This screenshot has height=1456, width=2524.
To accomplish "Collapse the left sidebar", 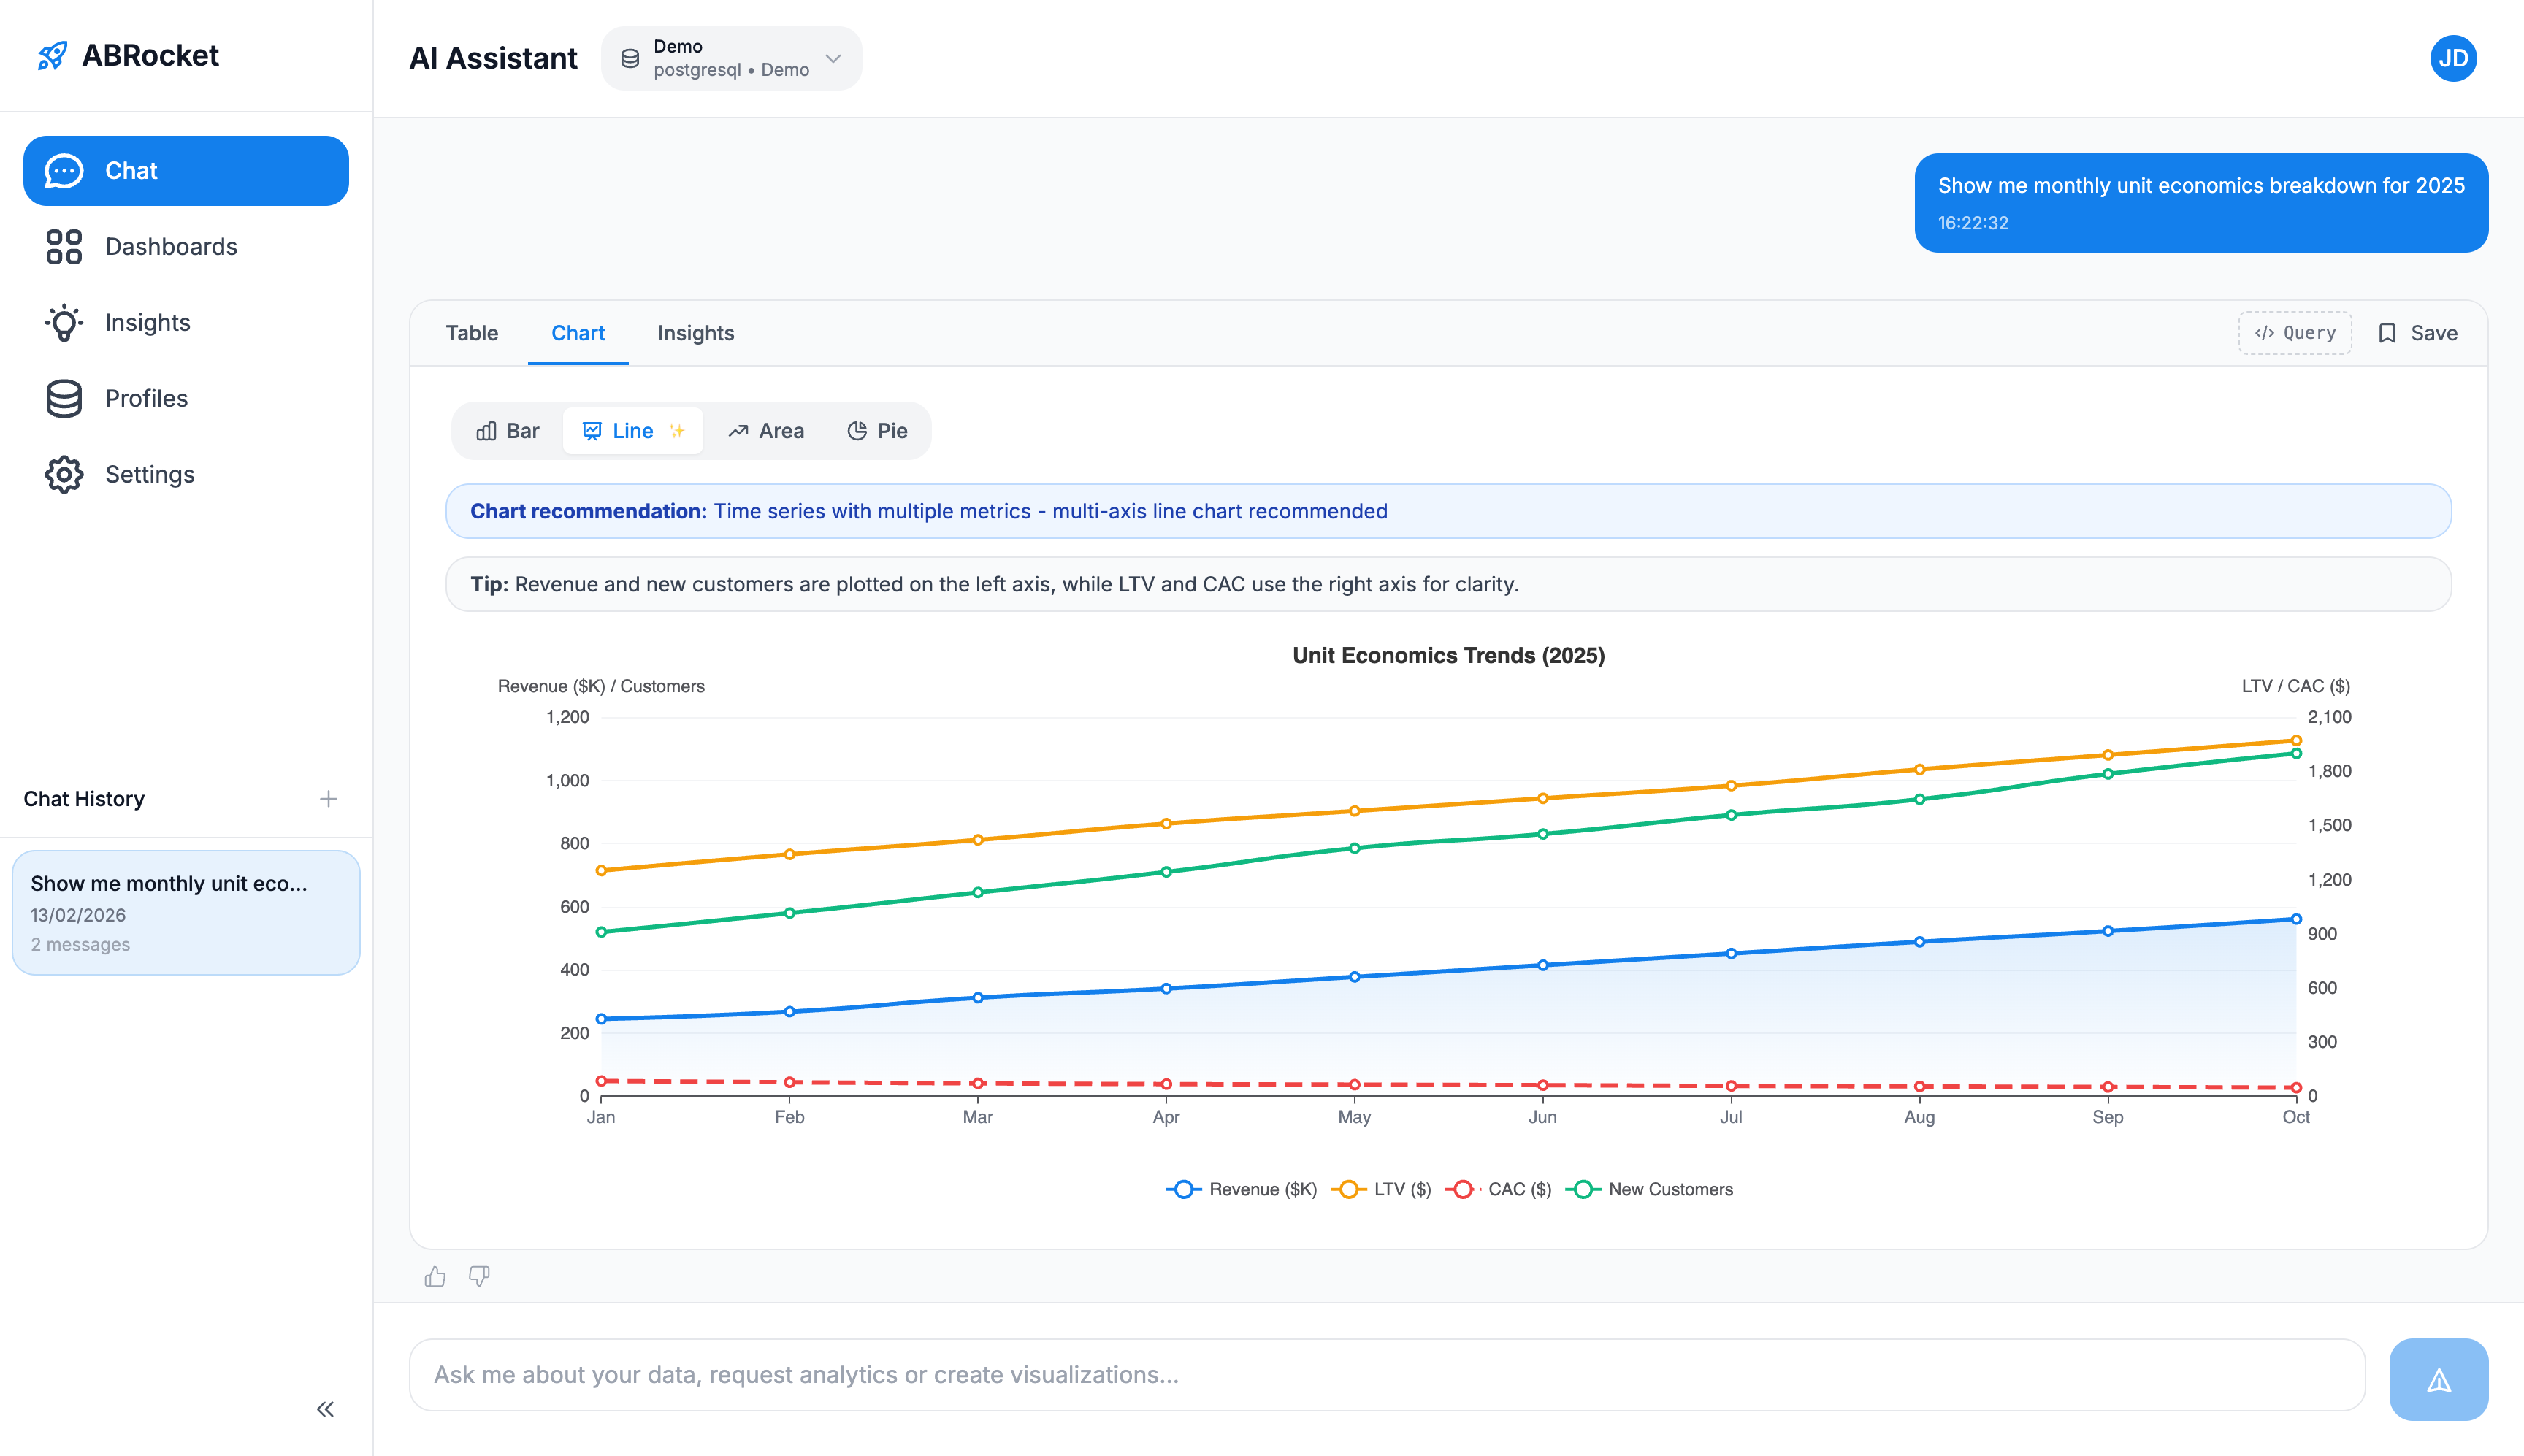I will click(324, 1409).
